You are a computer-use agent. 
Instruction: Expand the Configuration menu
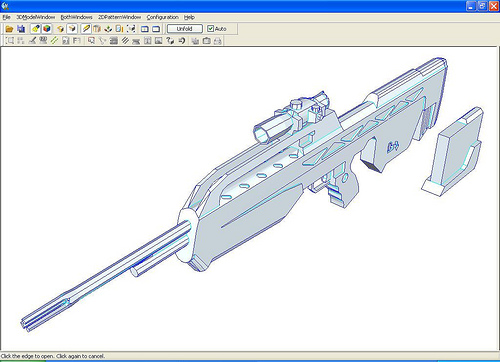(163, 17)
